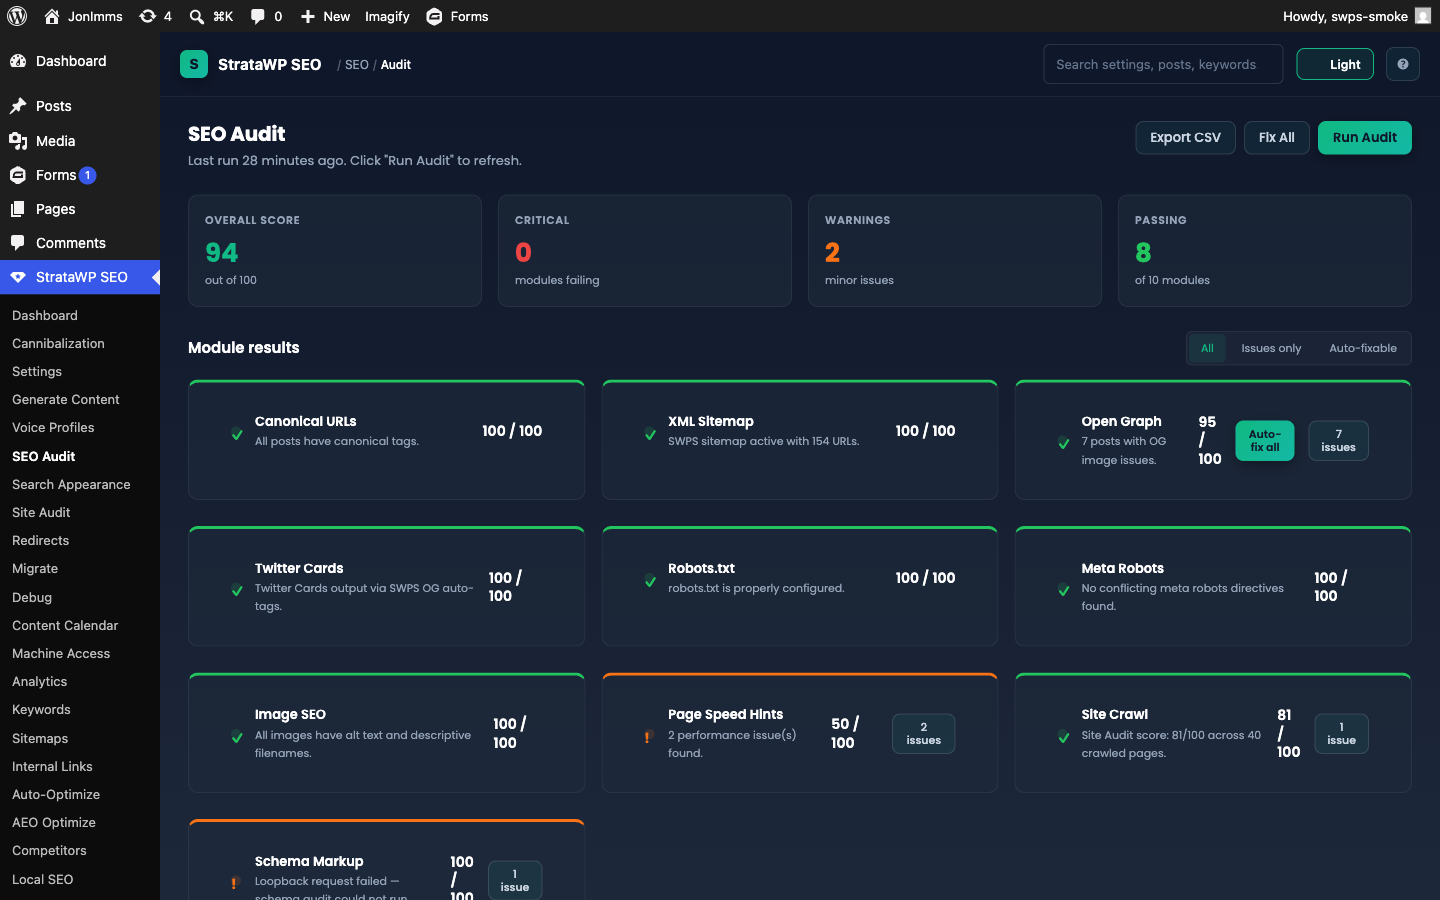The width and height of the screenshot is (1440, 900).
Task: View 2 issues for Page Speed Hints
Action: 923,734
